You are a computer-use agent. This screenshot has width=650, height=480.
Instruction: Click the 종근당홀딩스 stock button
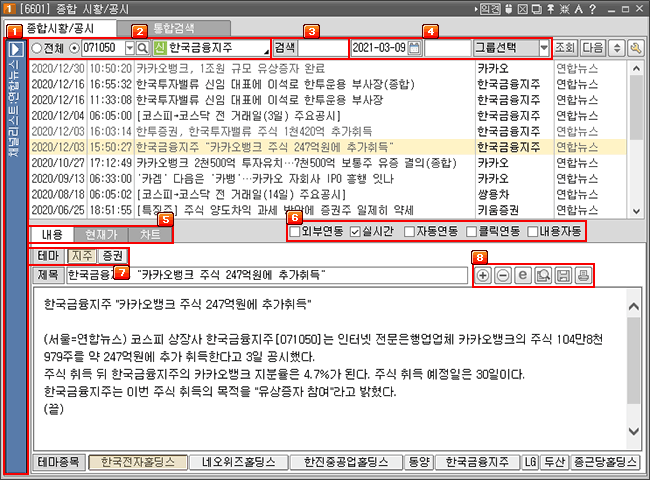(x=605, y=462)
